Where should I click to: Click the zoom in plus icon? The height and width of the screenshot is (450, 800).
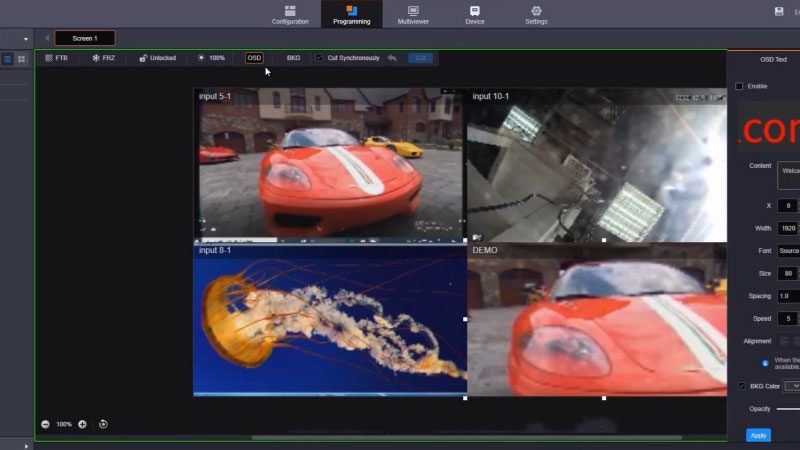pos(82,424)
